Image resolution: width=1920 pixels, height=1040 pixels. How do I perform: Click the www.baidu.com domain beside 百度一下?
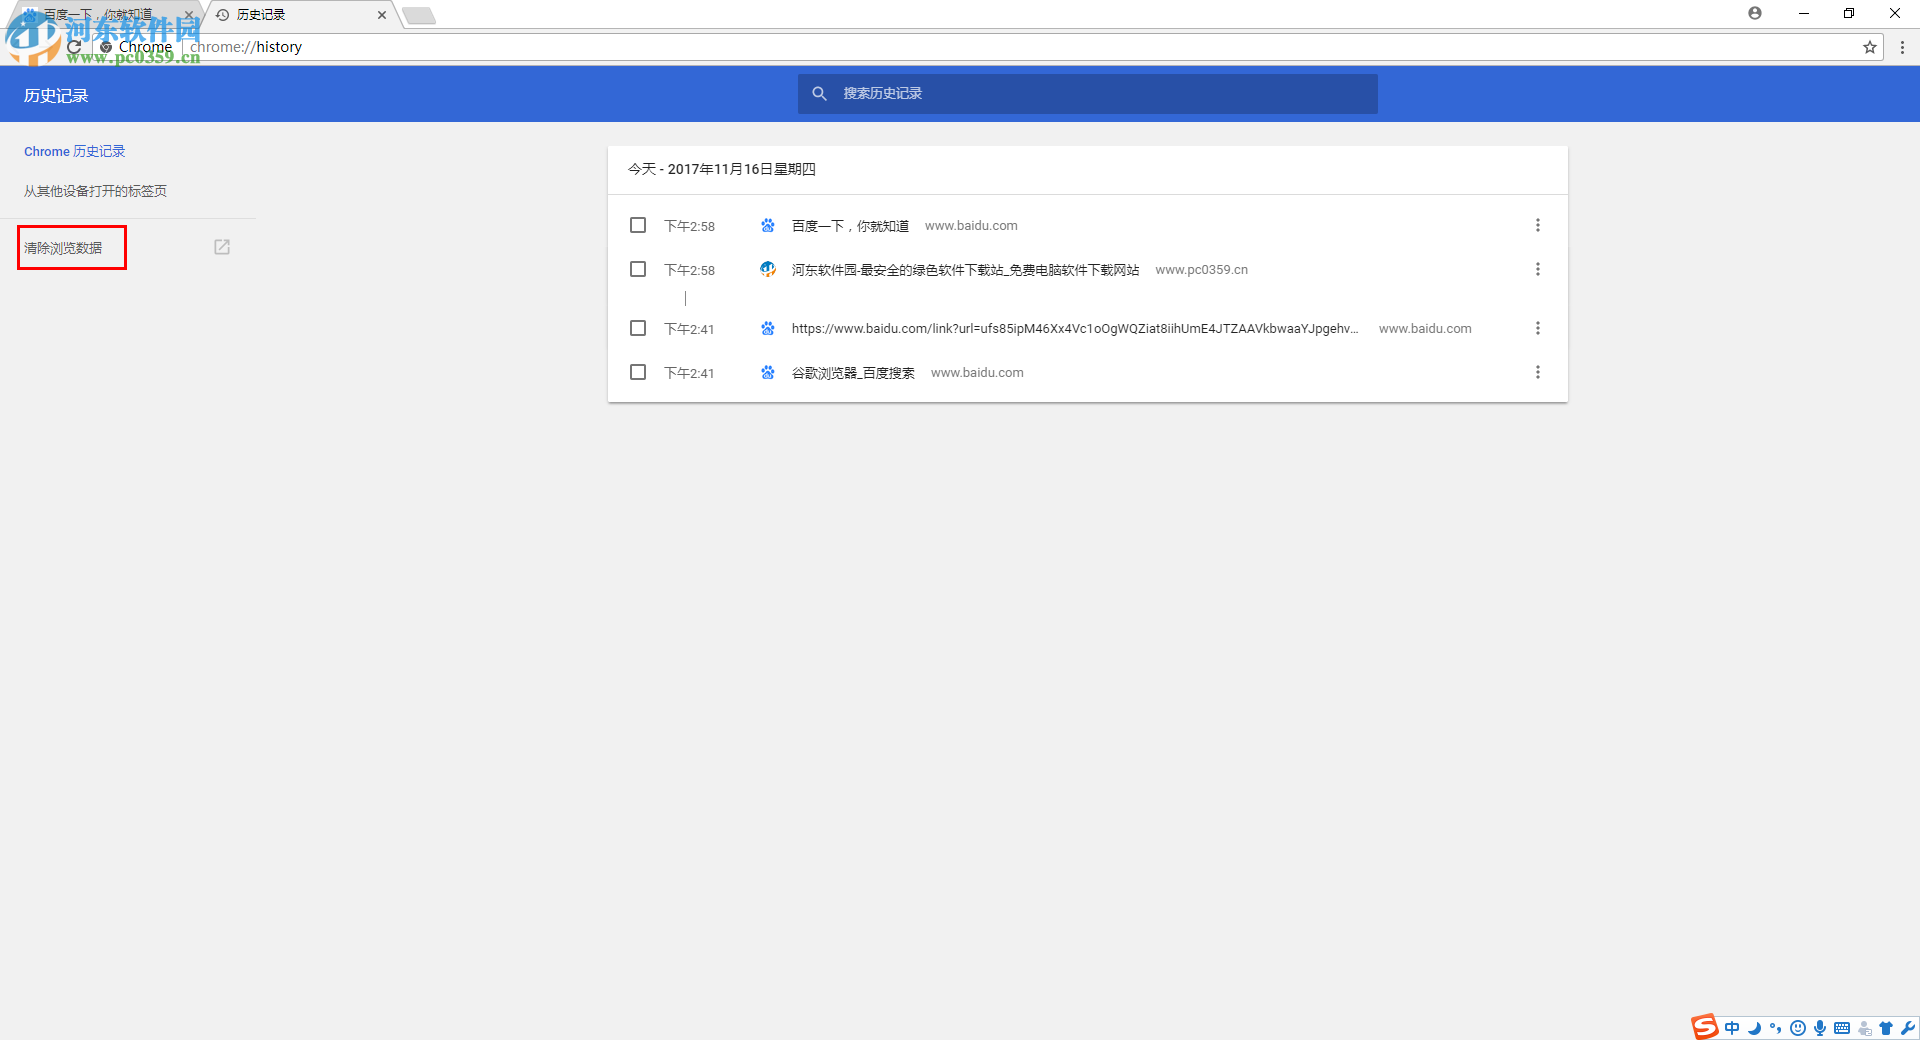971,226
